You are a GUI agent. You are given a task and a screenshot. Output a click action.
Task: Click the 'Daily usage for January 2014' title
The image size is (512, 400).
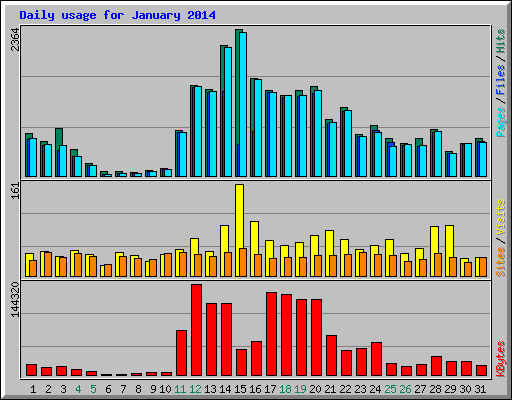click(117, 15)
